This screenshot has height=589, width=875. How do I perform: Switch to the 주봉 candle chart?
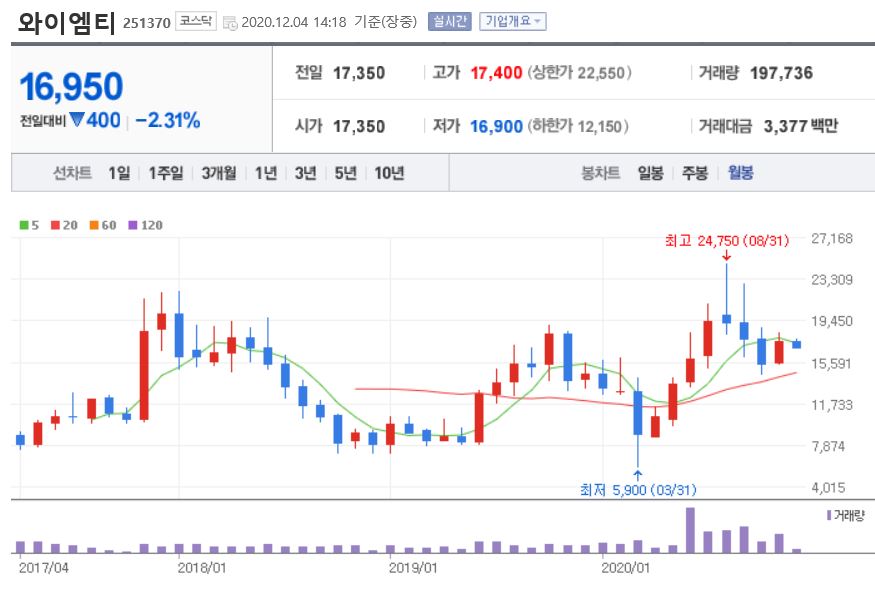[x=695, y=173]
